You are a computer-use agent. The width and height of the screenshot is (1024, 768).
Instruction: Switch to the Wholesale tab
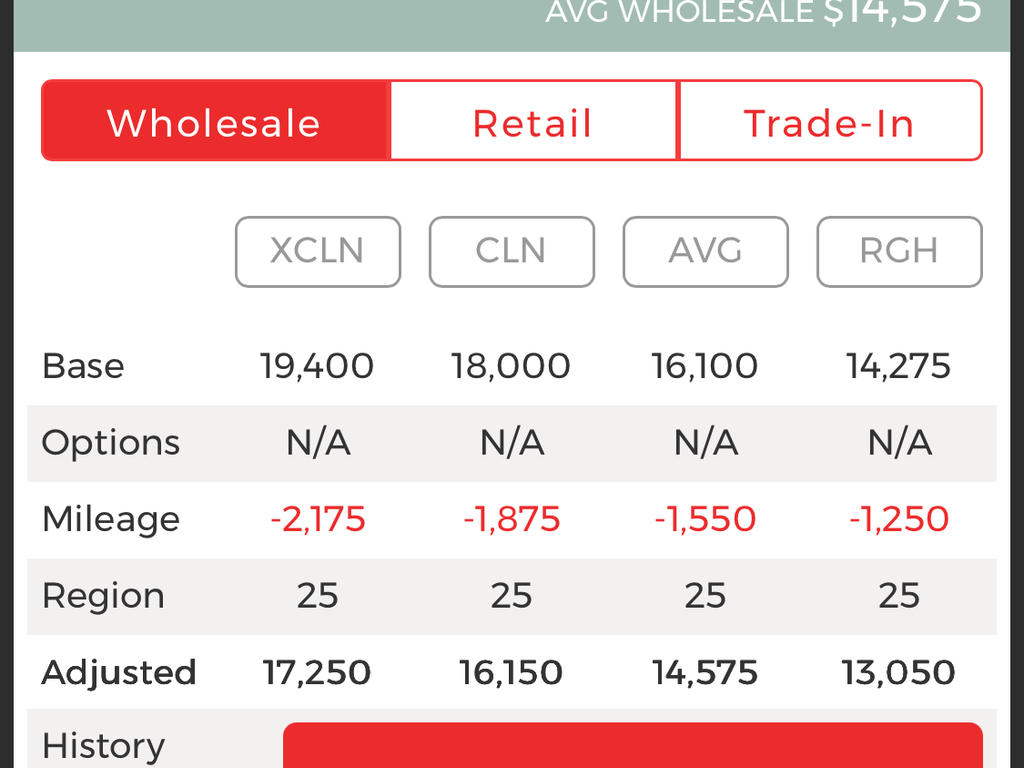[216, 121]
